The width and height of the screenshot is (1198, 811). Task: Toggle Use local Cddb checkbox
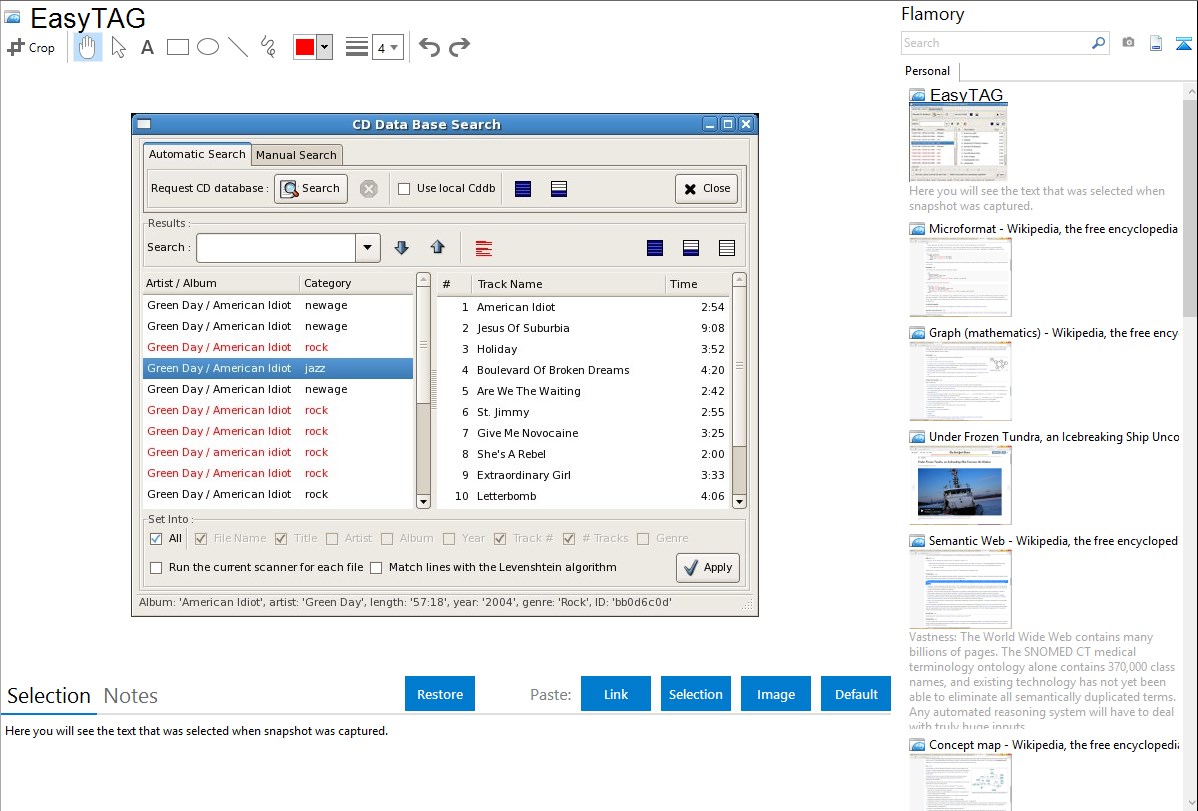pyautogui.click(x=404, y=189)
